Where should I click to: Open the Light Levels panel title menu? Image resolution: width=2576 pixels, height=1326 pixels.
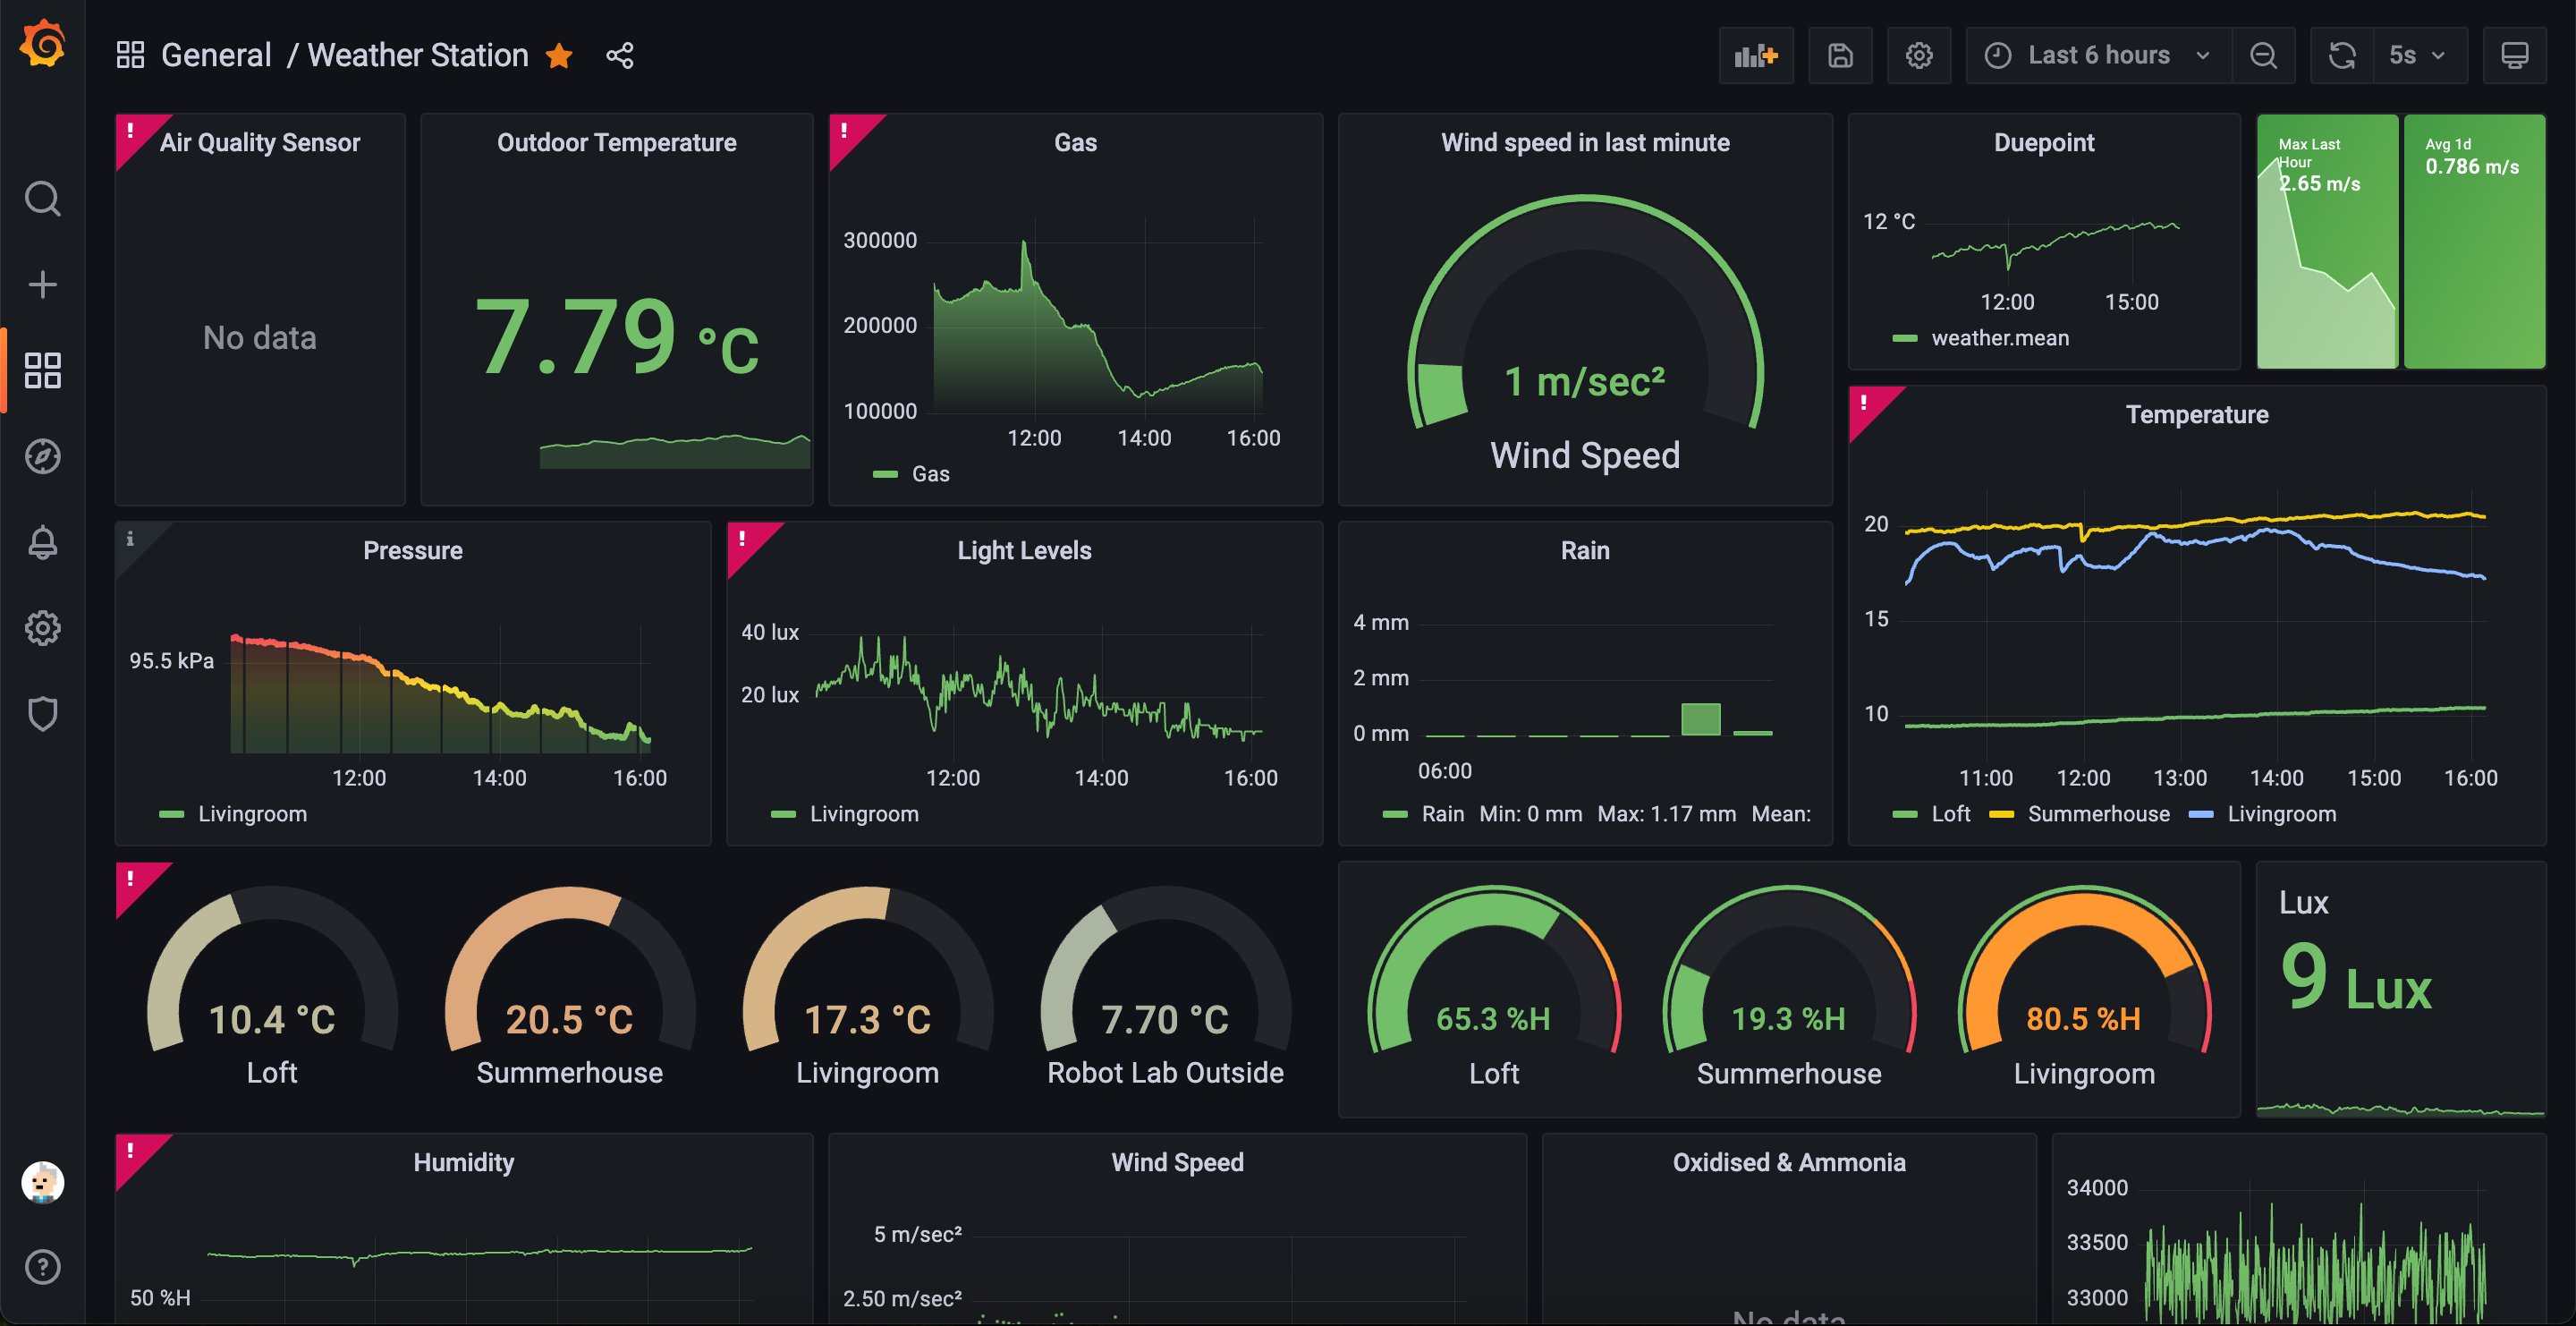pyautogui.click(x=1024, y=551)
